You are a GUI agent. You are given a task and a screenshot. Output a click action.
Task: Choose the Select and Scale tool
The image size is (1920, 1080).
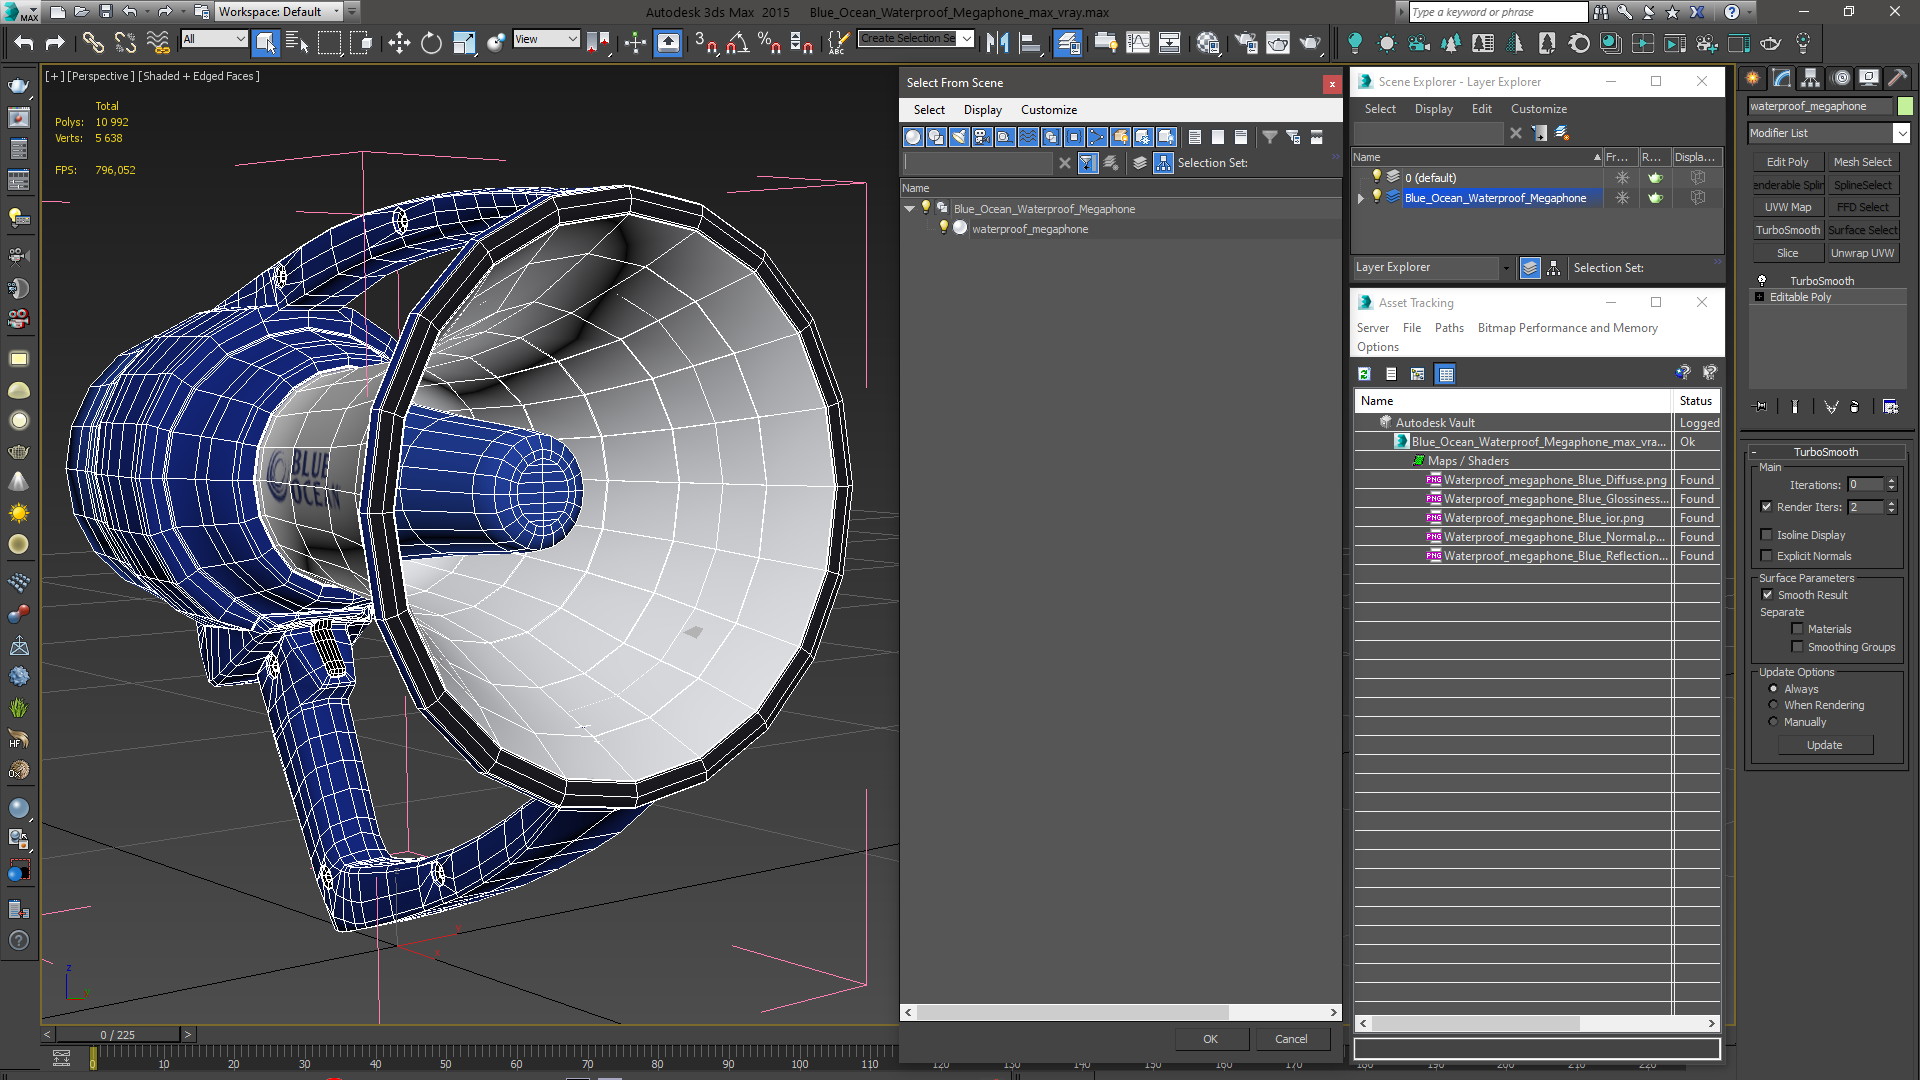click(x=463, y=42)
